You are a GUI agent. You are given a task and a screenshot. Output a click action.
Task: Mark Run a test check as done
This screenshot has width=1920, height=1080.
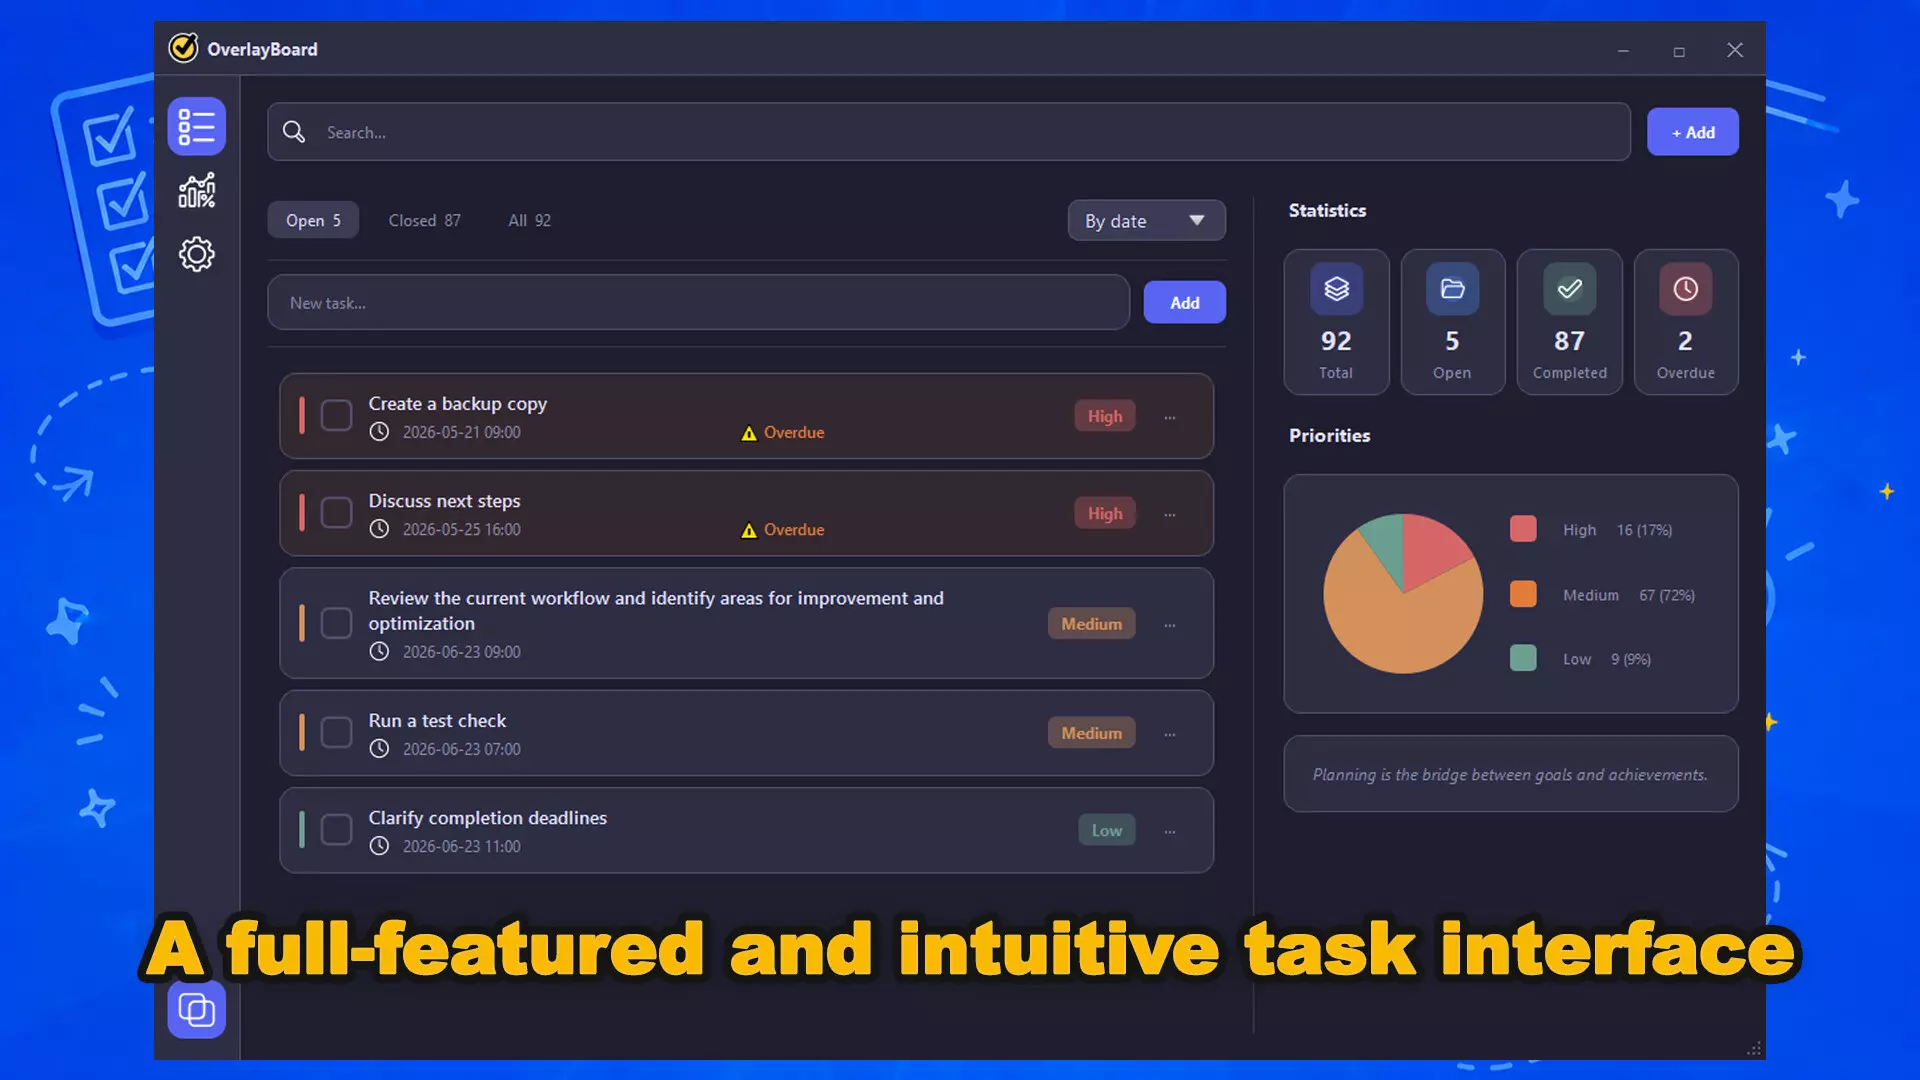336,732
